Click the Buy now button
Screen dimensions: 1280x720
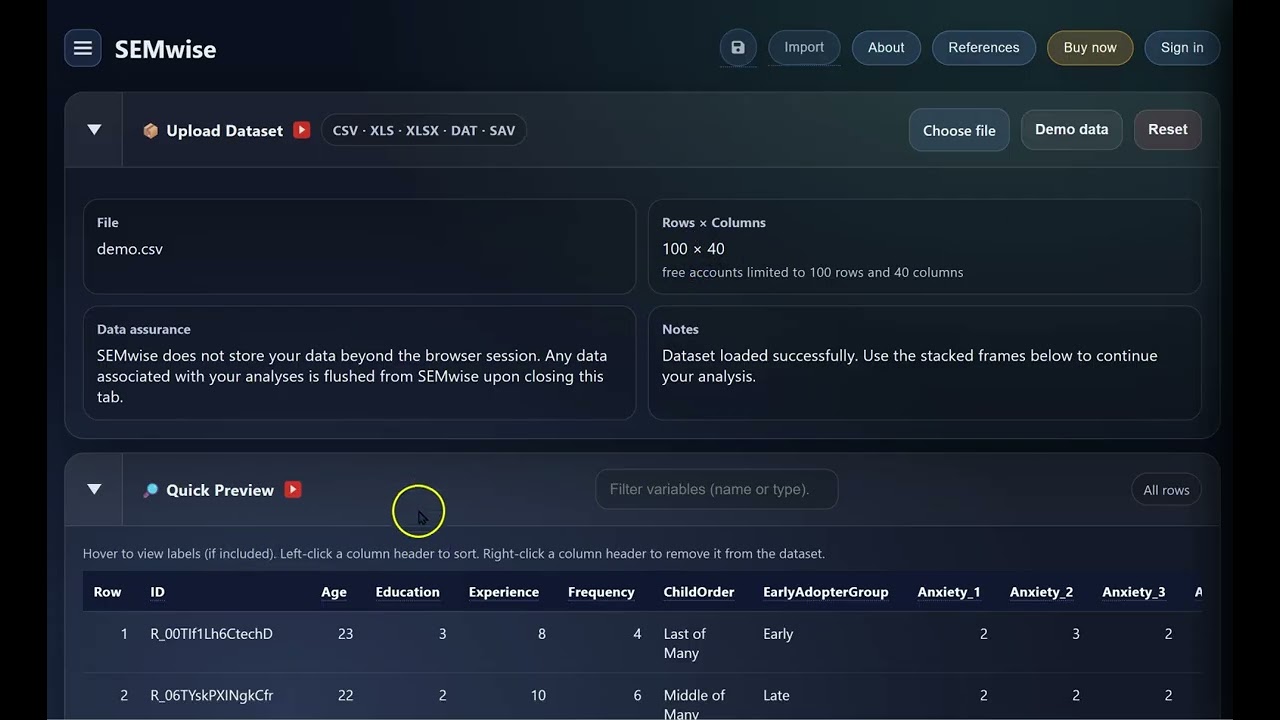tap(1090, 48)
